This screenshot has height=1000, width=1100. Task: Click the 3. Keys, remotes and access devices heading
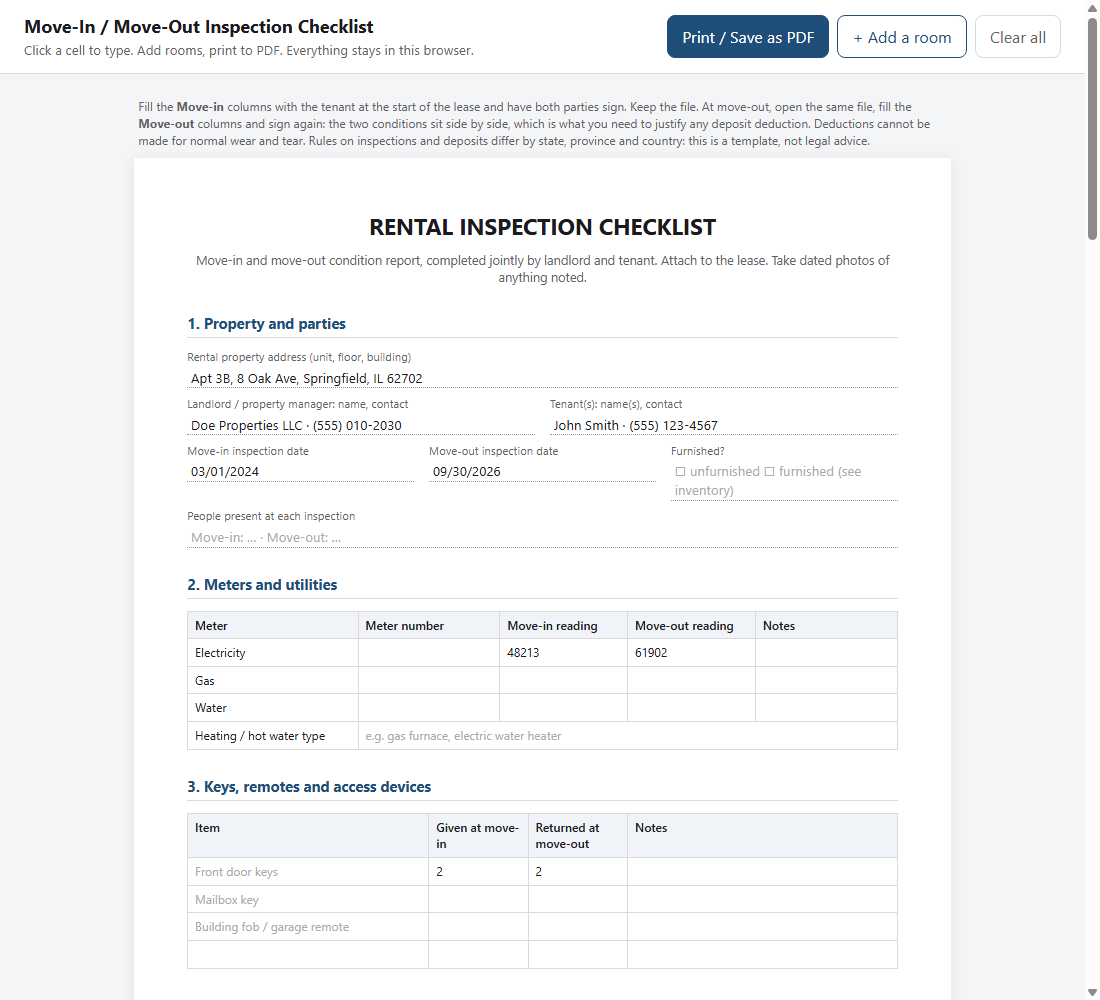coord(309,787)
